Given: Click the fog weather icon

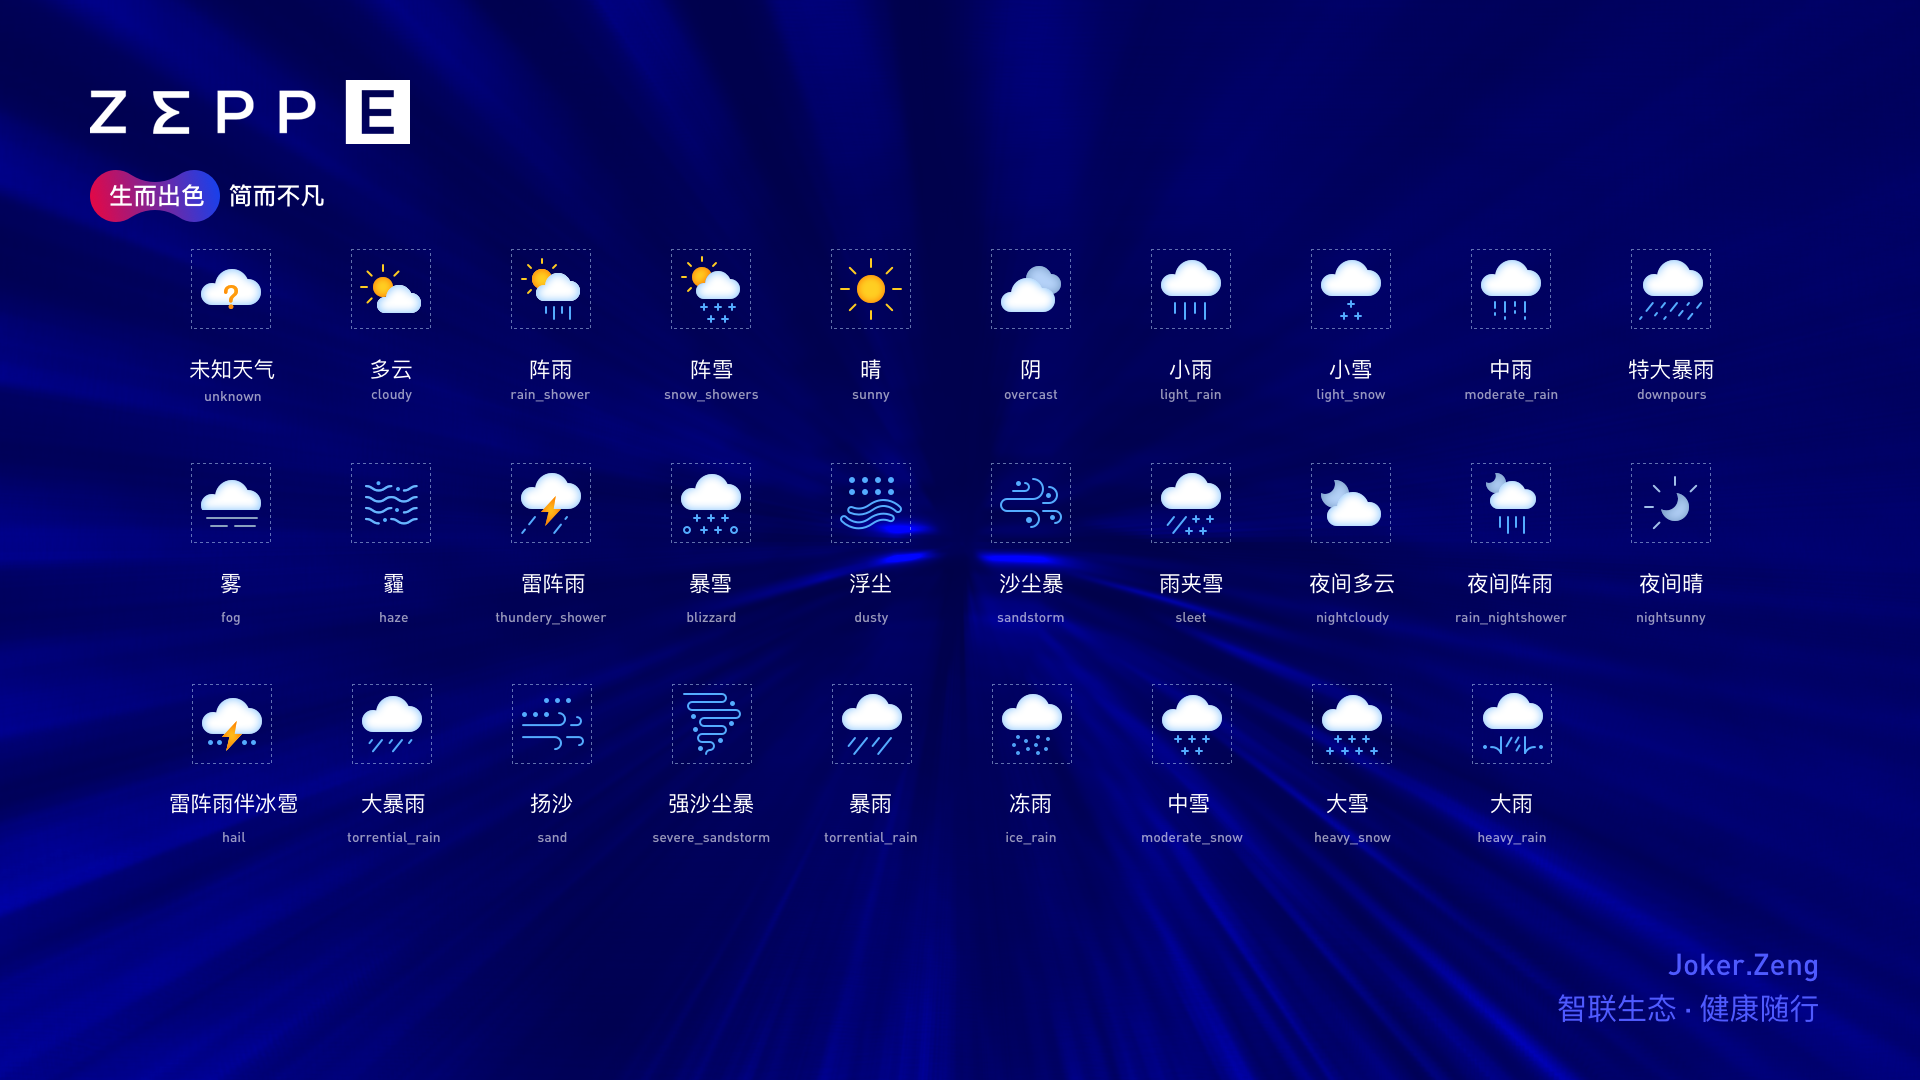Looking at the screenshot, I should (231, 503).
